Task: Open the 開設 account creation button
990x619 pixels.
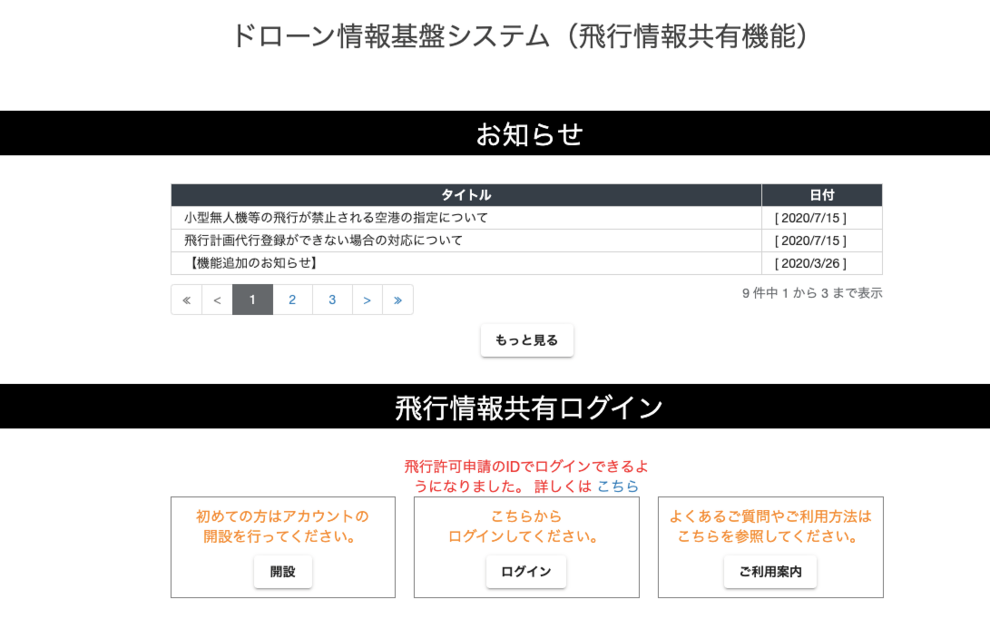Action: pyautogui.click(x=283, y=572)
